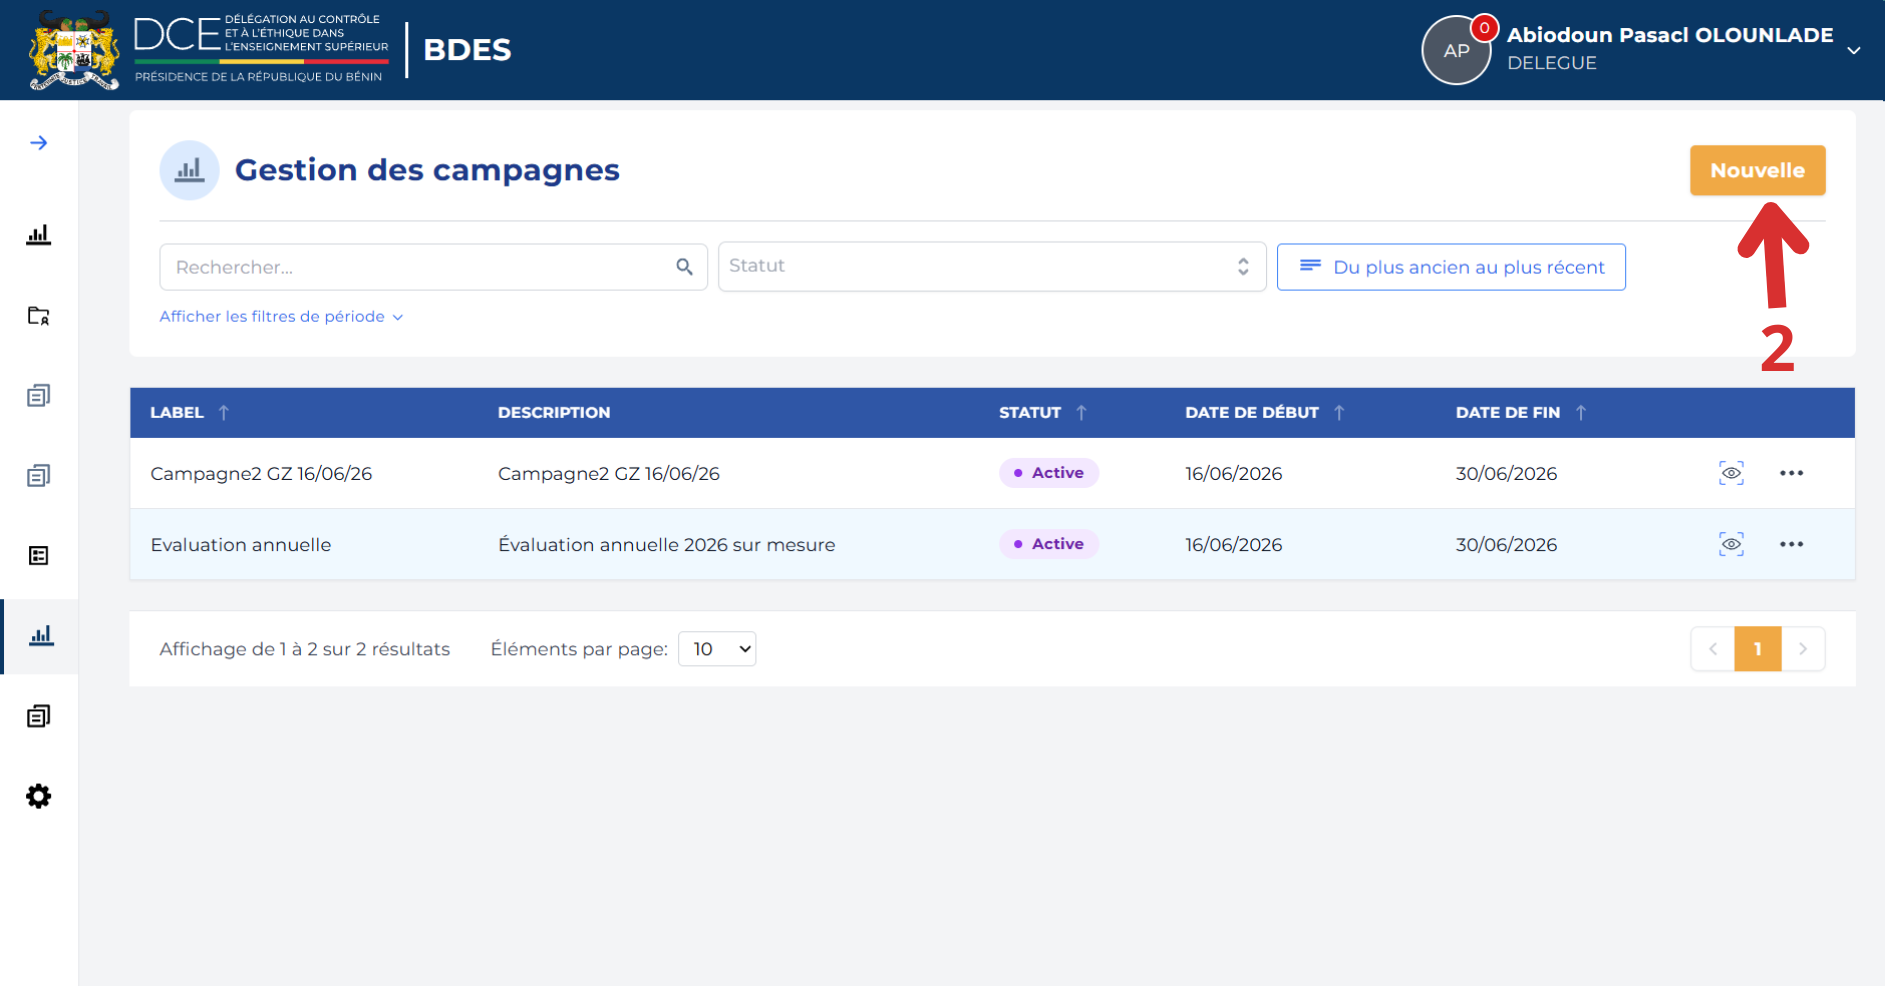Open the list form icon in sidebar

39,556
